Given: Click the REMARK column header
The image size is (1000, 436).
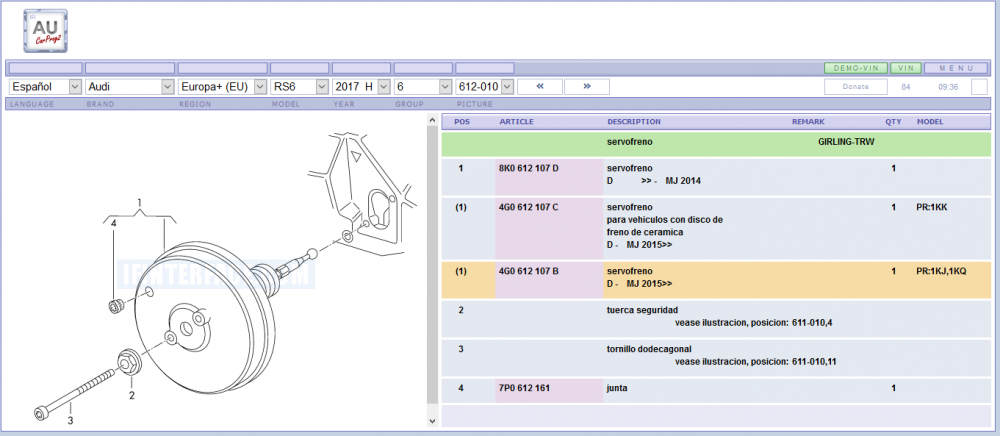Looking at the screenshot, I should click(808, 122).
